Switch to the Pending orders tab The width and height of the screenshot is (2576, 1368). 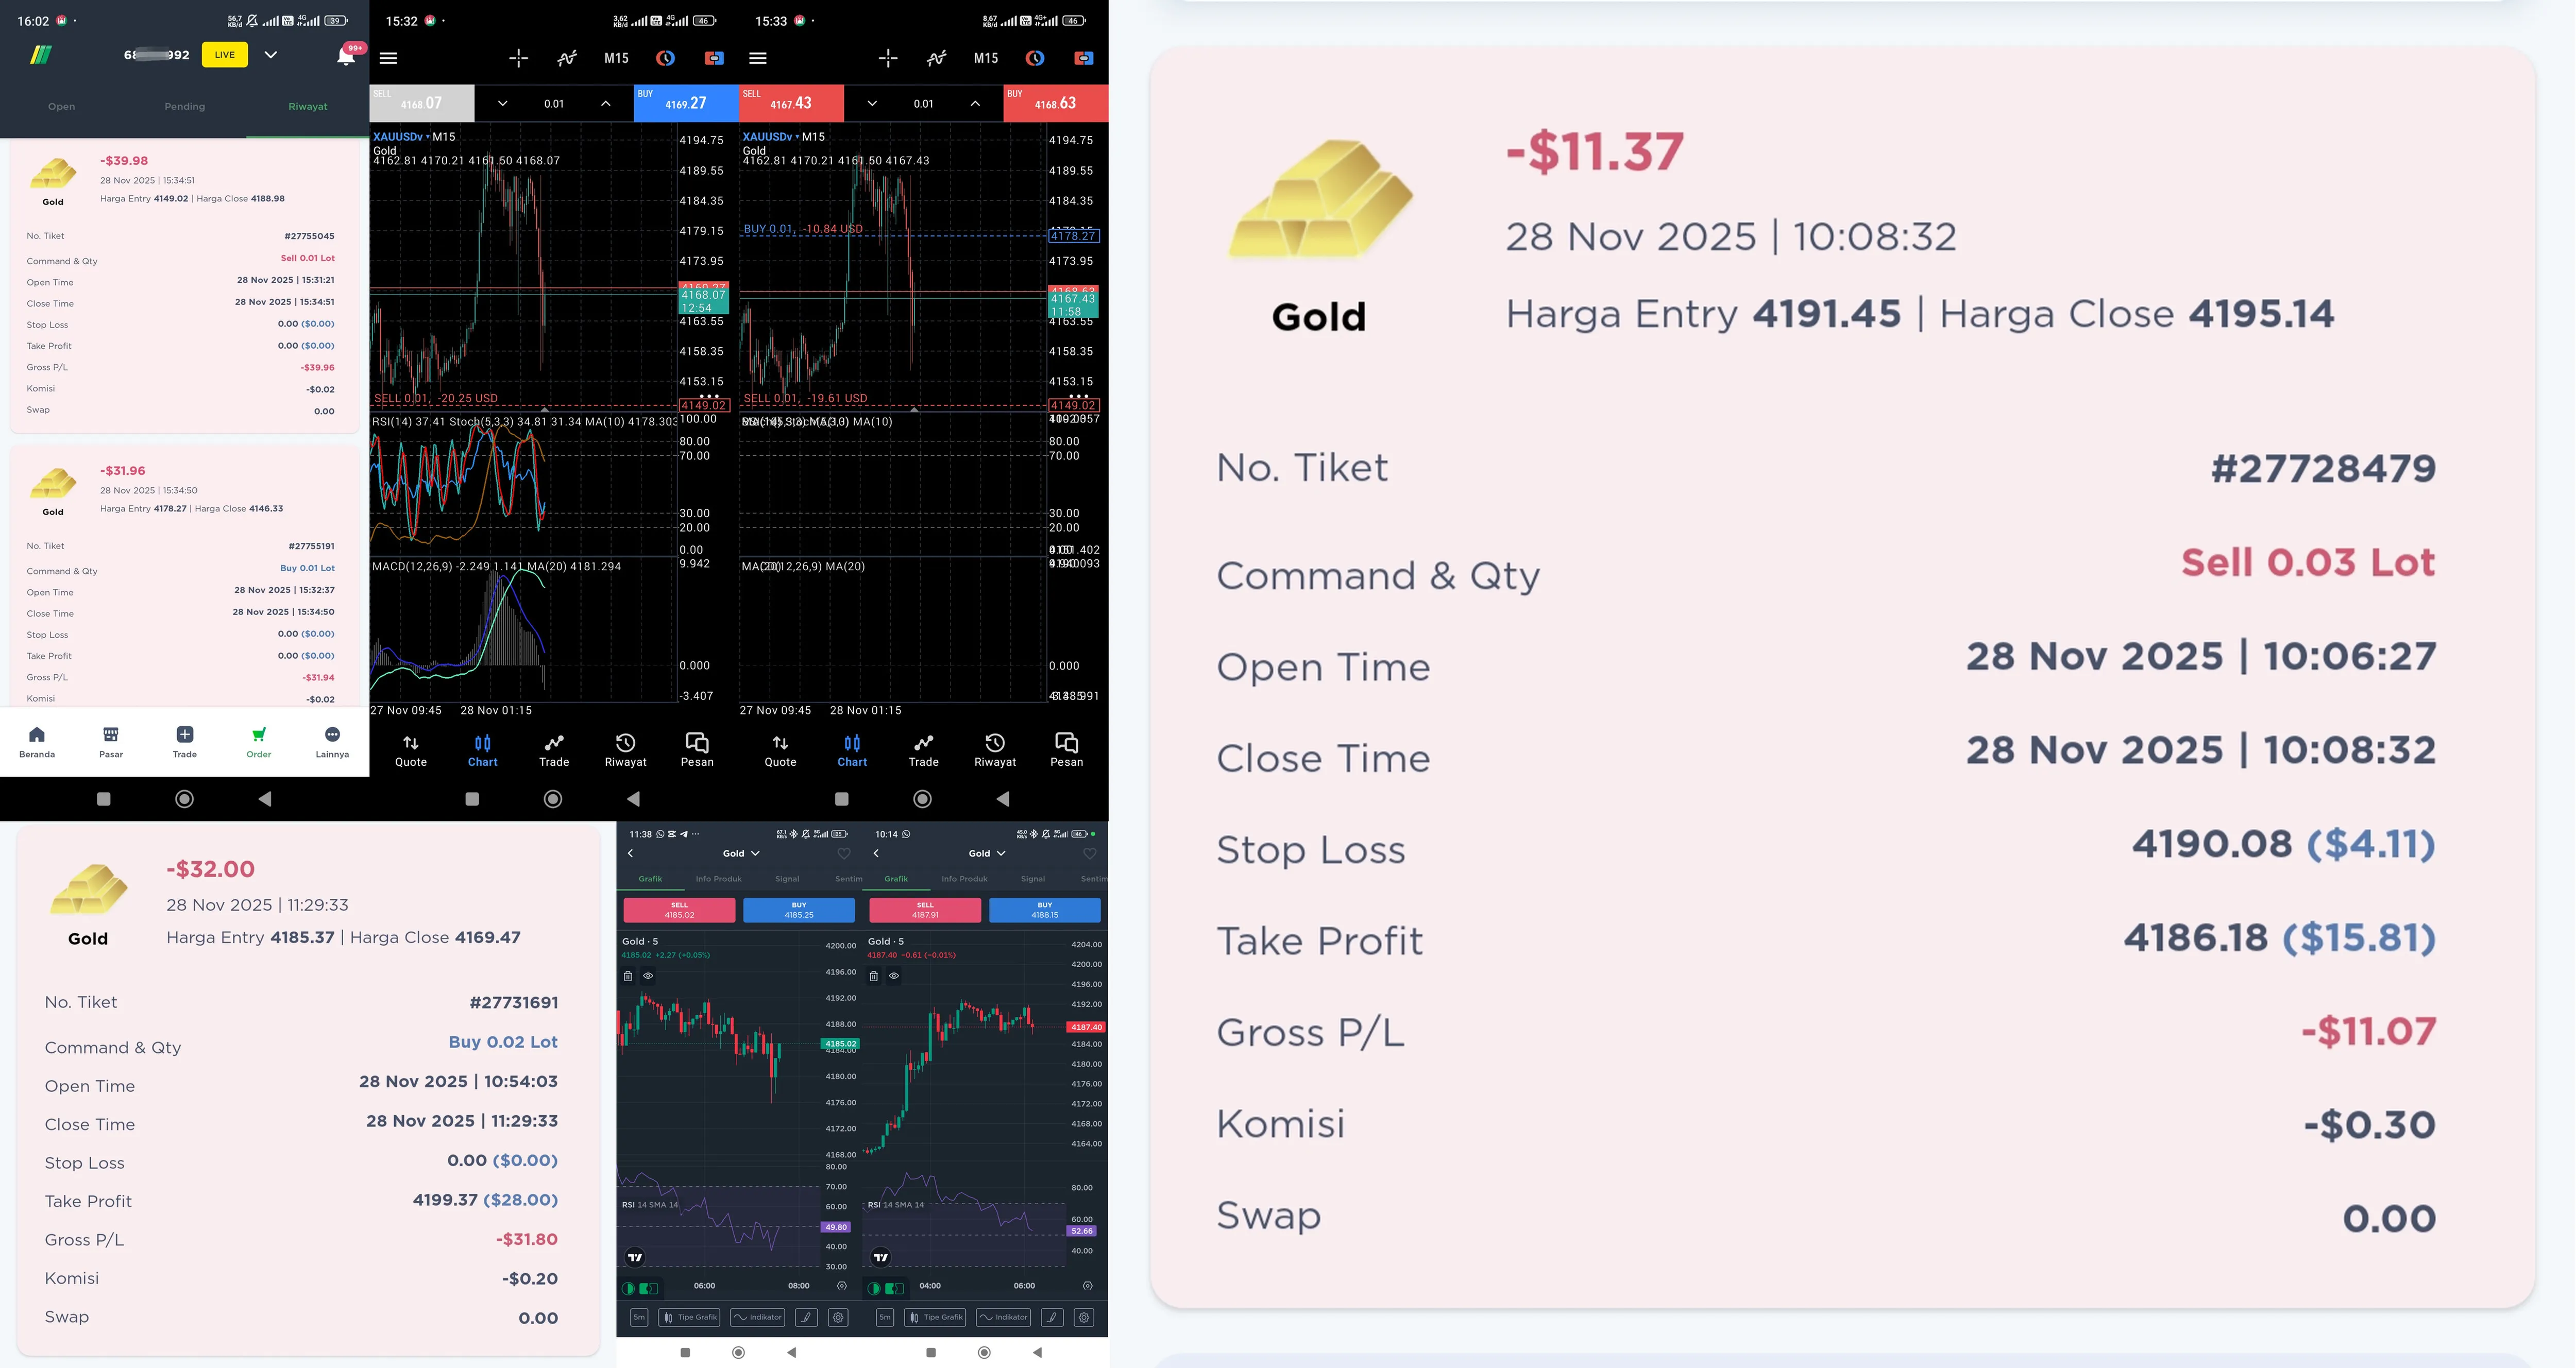[185, 106]
